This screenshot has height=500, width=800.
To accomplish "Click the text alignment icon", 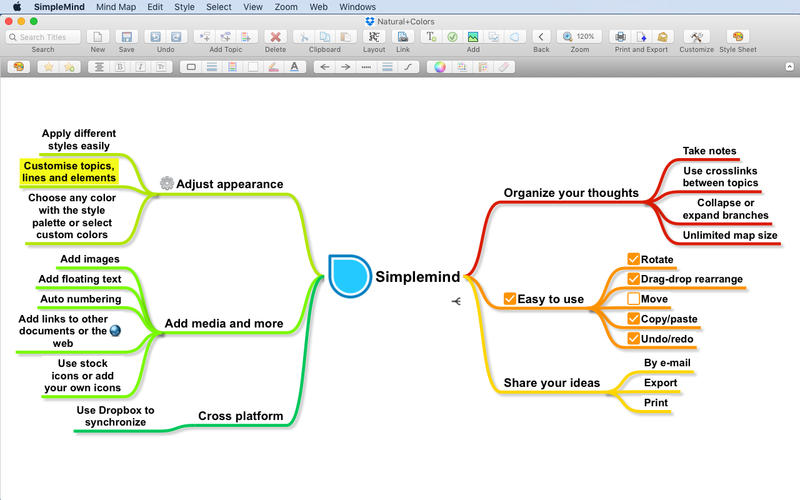I will 99,67.
